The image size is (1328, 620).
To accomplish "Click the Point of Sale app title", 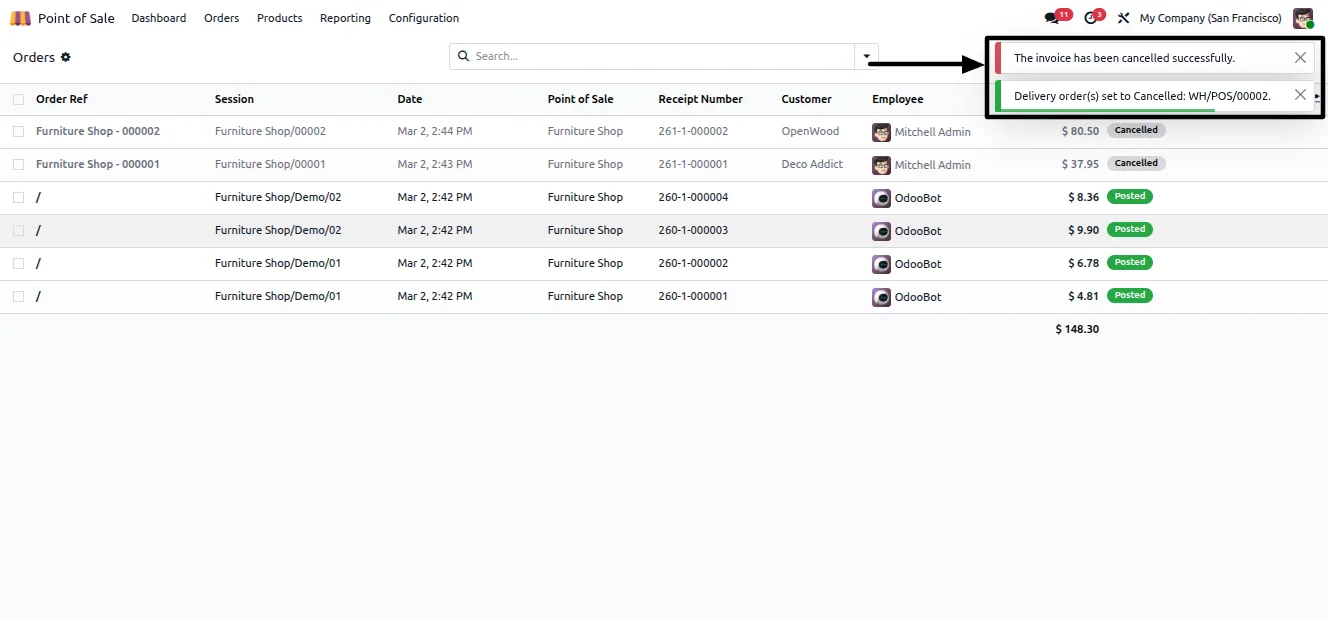I will click(76, 18).
